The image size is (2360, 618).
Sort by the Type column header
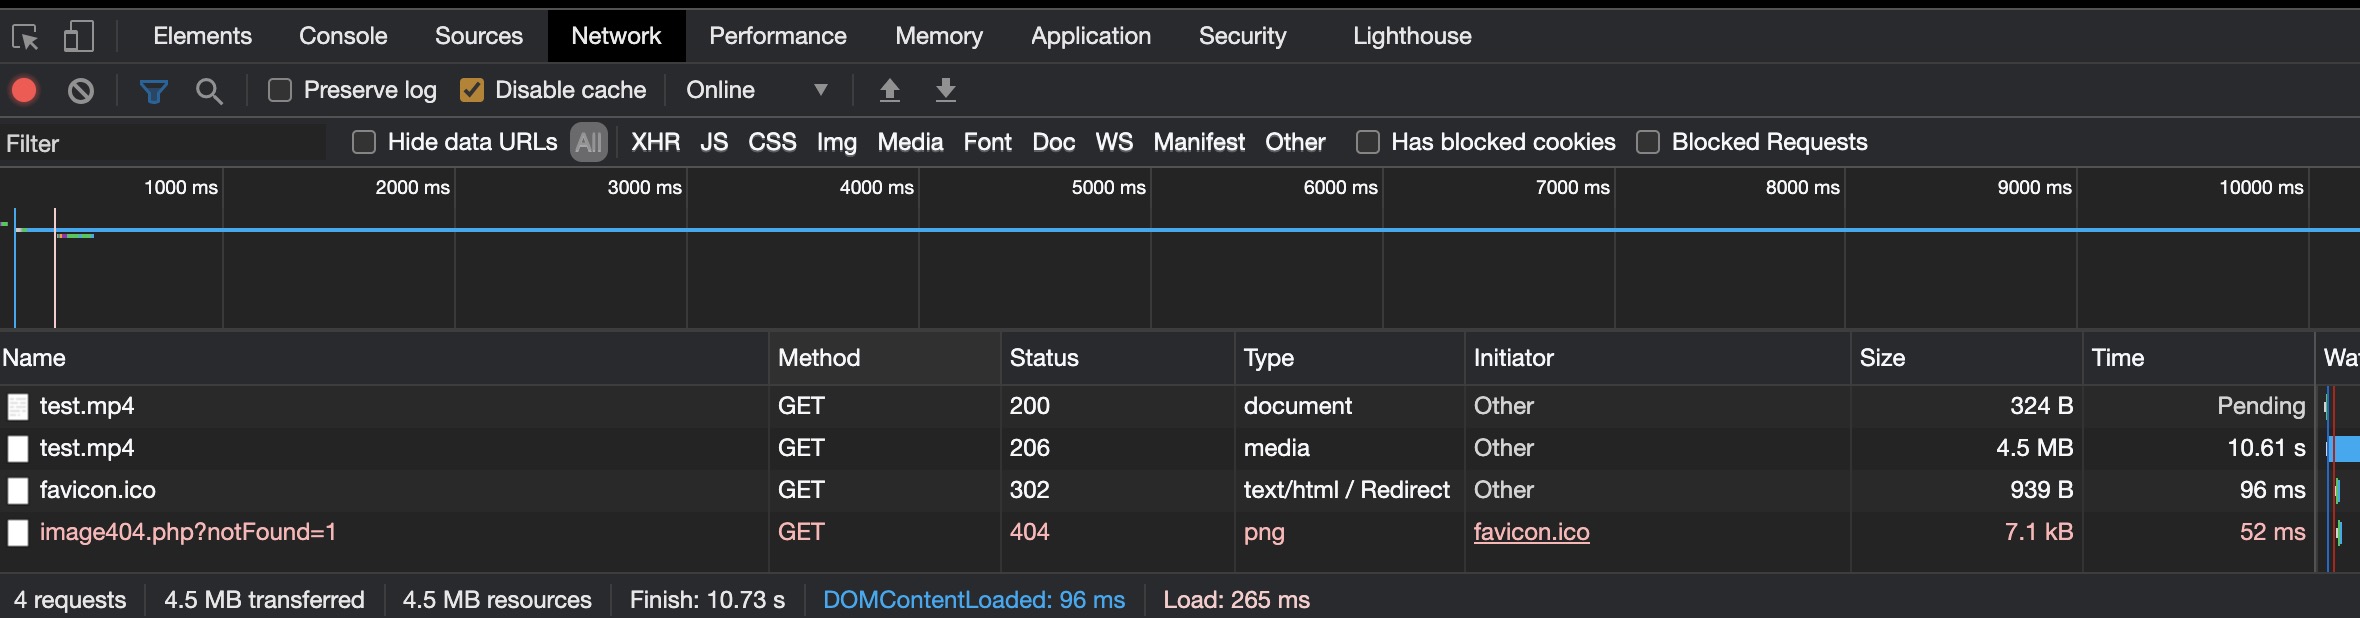tap(1350, 358)
